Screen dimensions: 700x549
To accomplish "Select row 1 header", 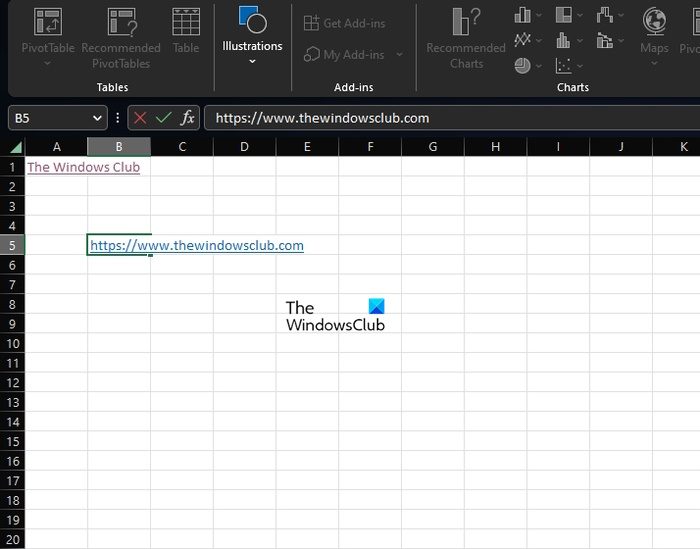I will [x=12, y=167].
